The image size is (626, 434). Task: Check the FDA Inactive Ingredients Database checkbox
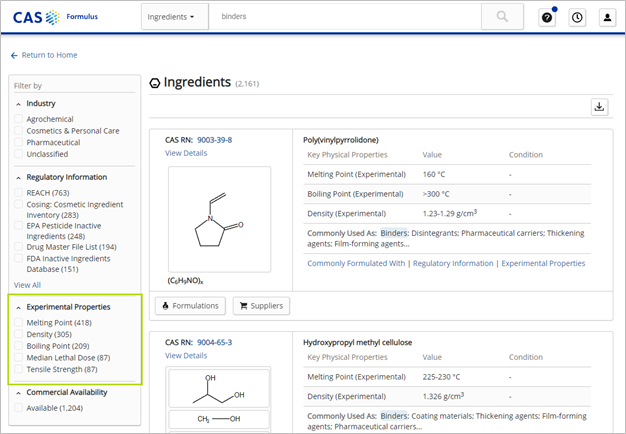18,258
